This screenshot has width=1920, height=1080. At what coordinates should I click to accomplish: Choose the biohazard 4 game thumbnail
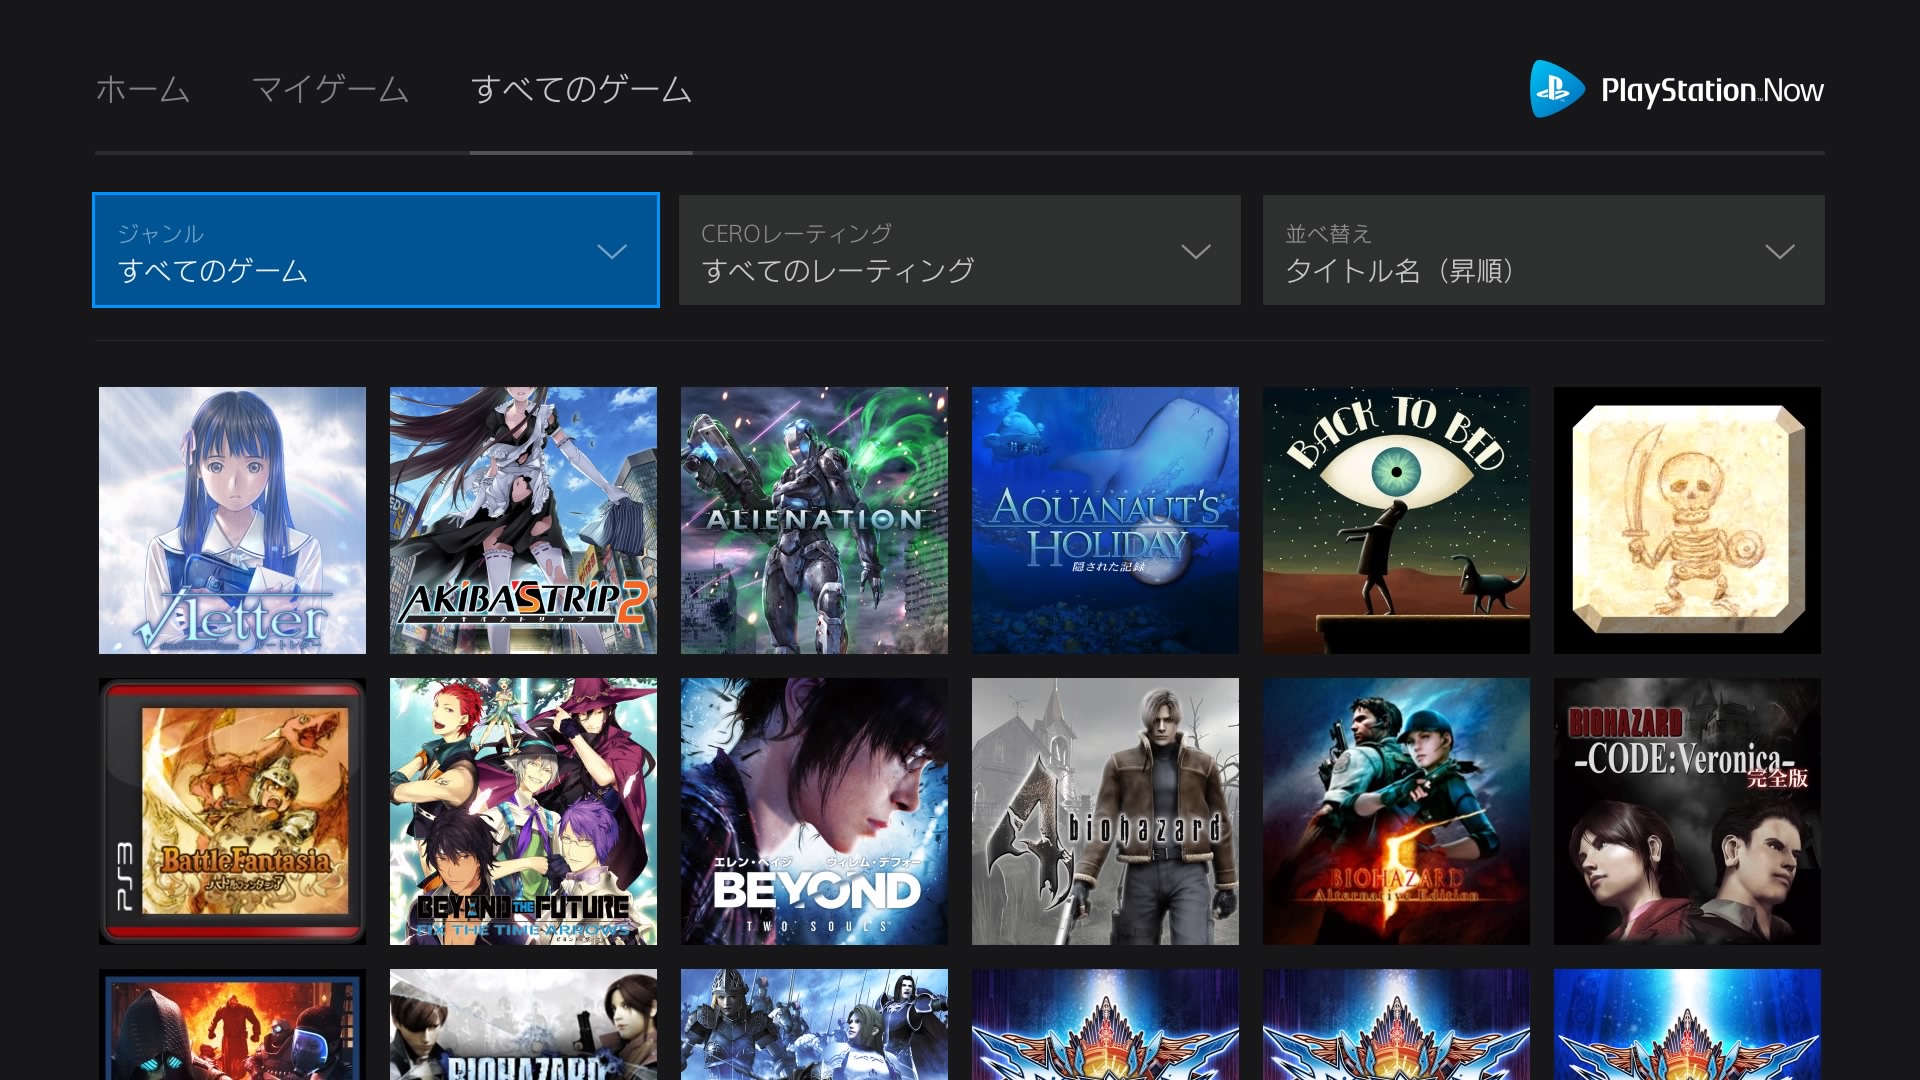[1105, 811]
